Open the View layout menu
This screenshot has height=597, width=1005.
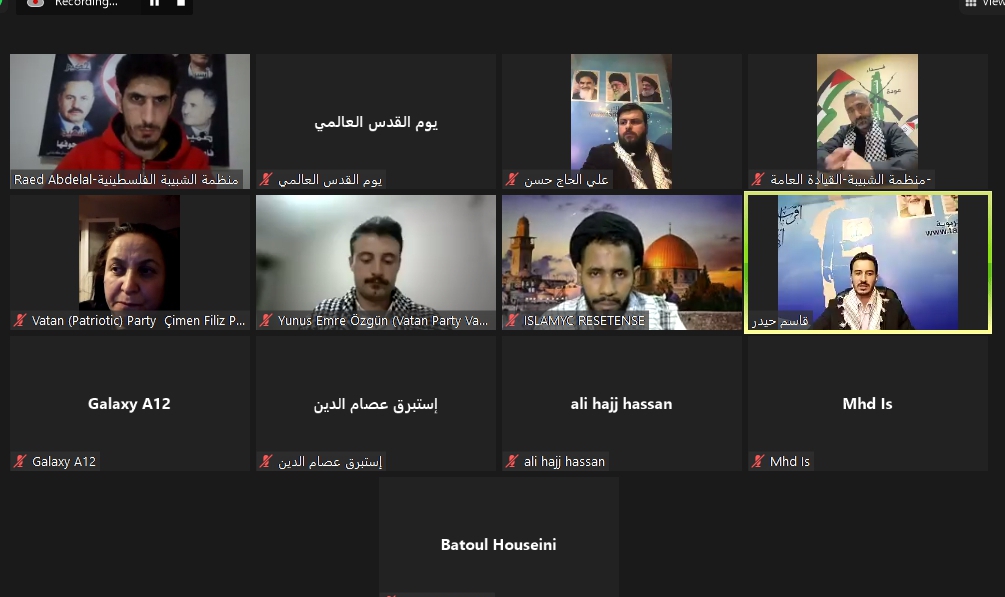point(984,3)
